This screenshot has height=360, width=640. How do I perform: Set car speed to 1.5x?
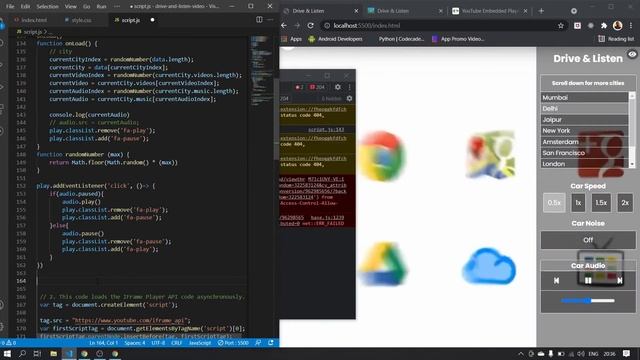(x=601, y=203)
